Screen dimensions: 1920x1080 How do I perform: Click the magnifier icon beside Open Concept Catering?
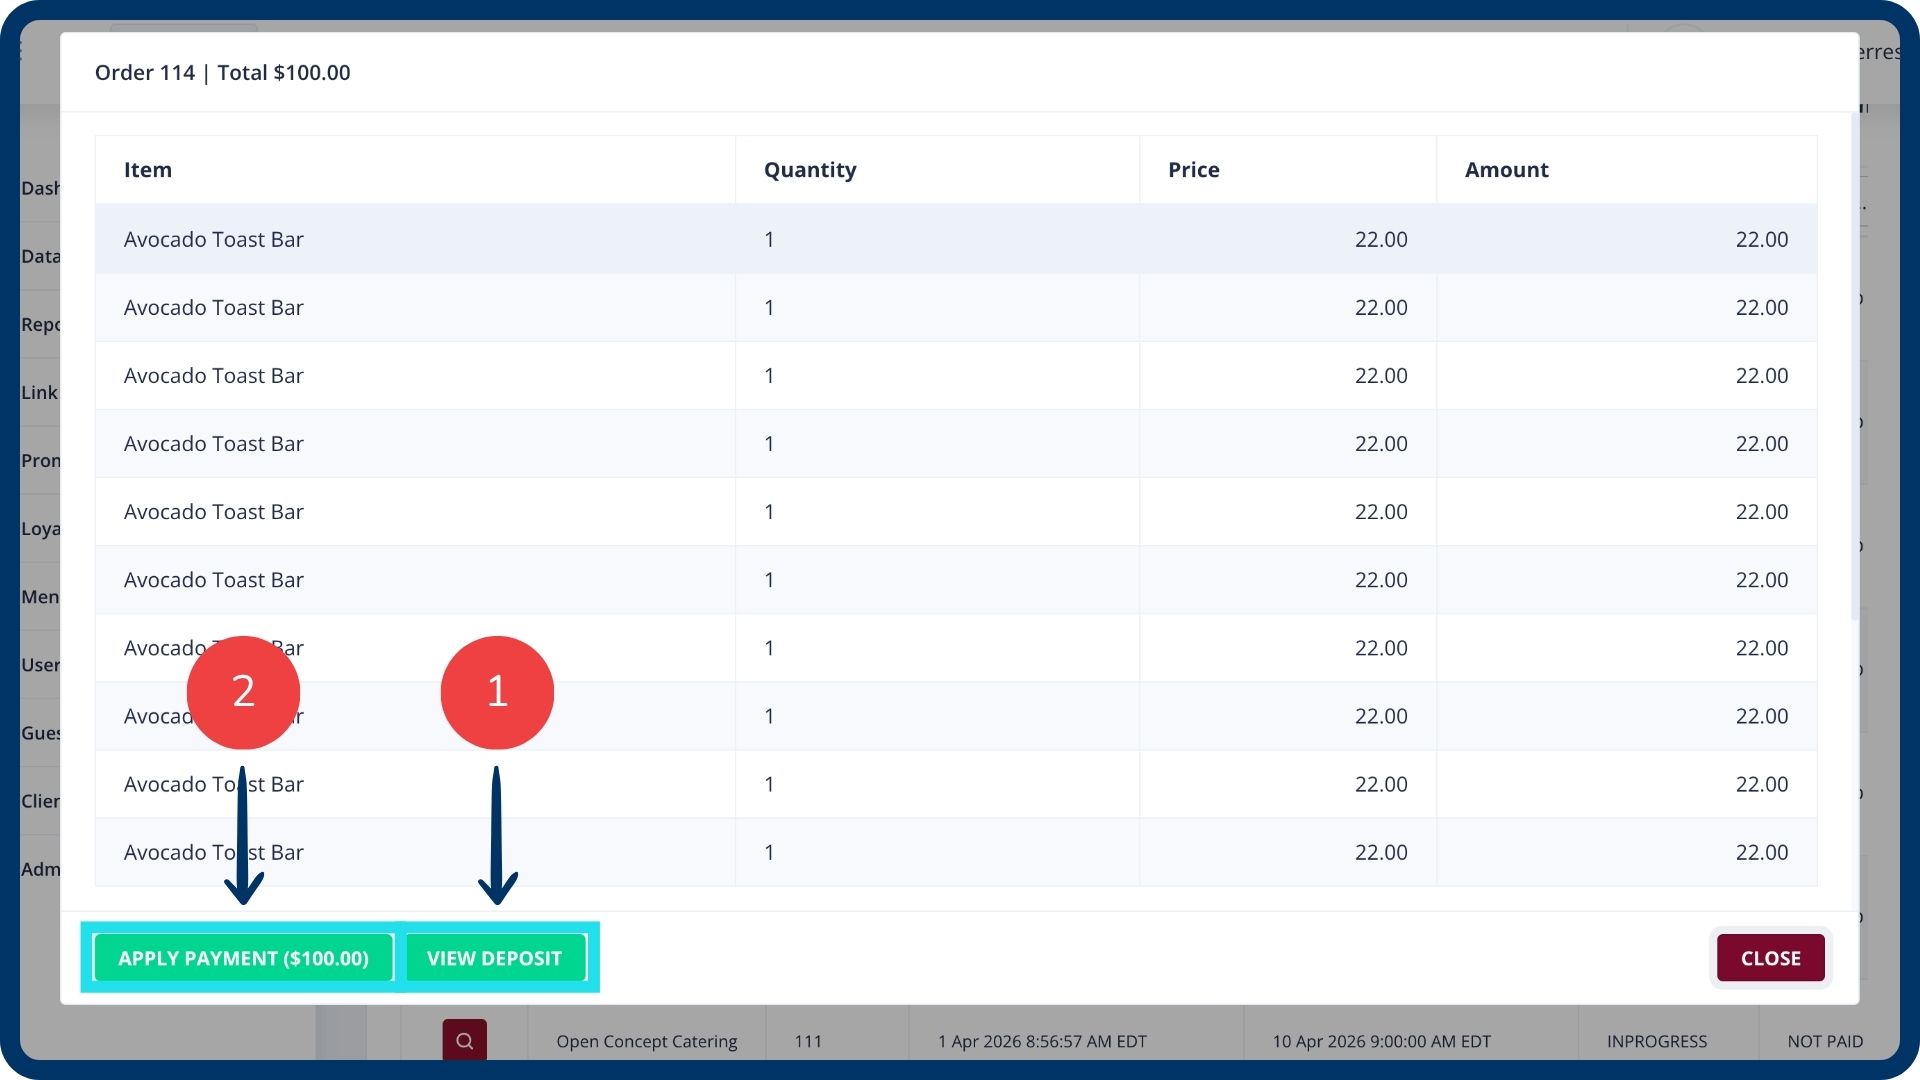(x=464, y=1040)
